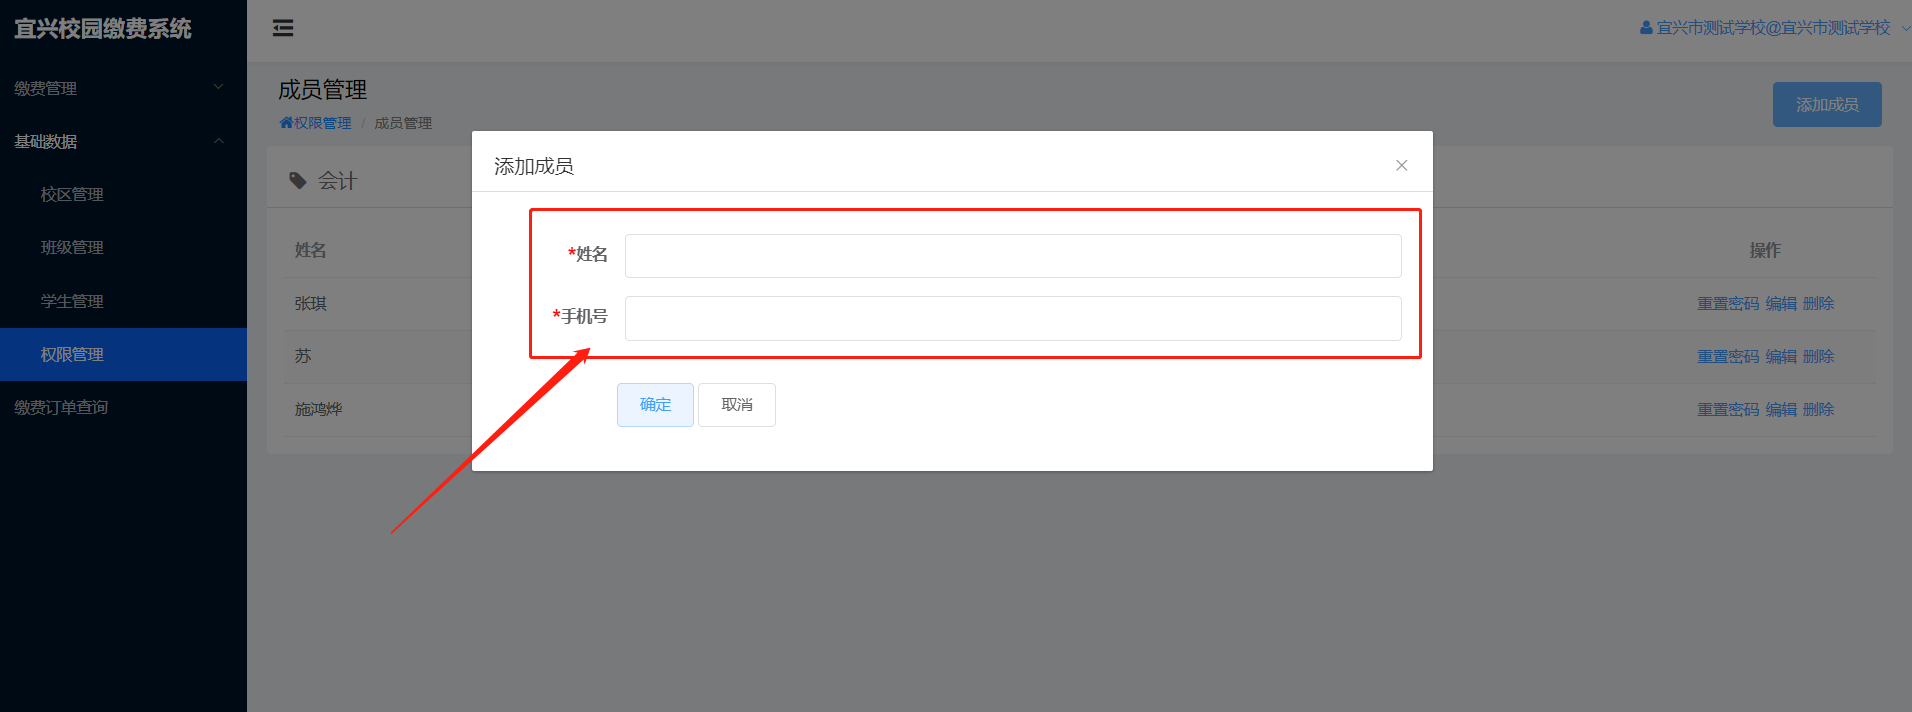Click the tag icon beside 会计
Screen dimensions: 1912x712
(297, 181)
